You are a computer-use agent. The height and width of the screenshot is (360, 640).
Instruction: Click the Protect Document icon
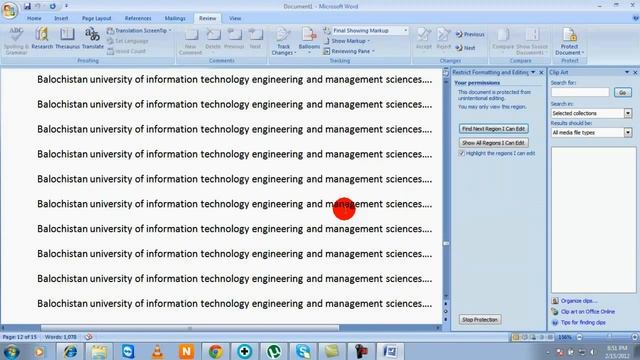point(569,41)
